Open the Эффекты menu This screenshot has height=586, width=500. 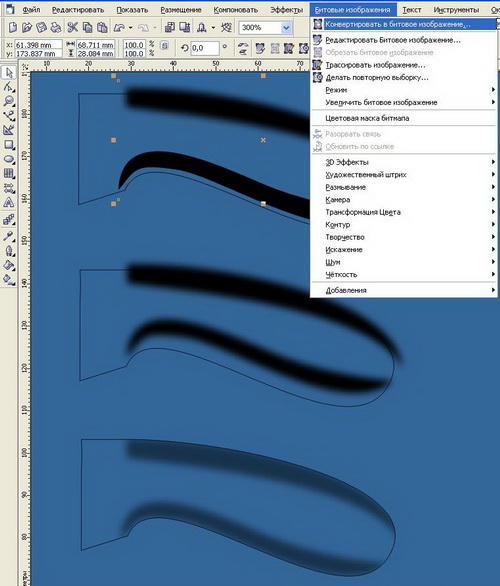click(x=287, y=10)
